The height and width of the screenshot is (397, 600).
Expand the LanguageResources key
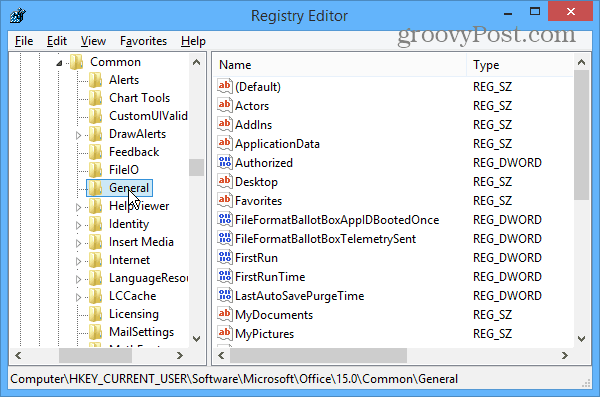[78, 279]
